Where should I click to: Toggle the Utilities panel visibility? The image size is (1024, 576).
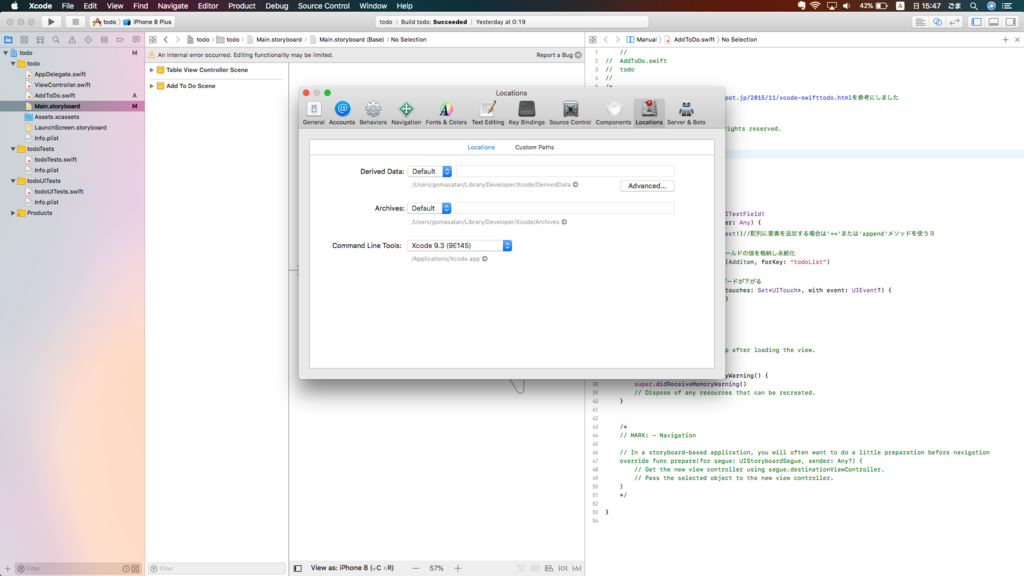pos(1010,22)
